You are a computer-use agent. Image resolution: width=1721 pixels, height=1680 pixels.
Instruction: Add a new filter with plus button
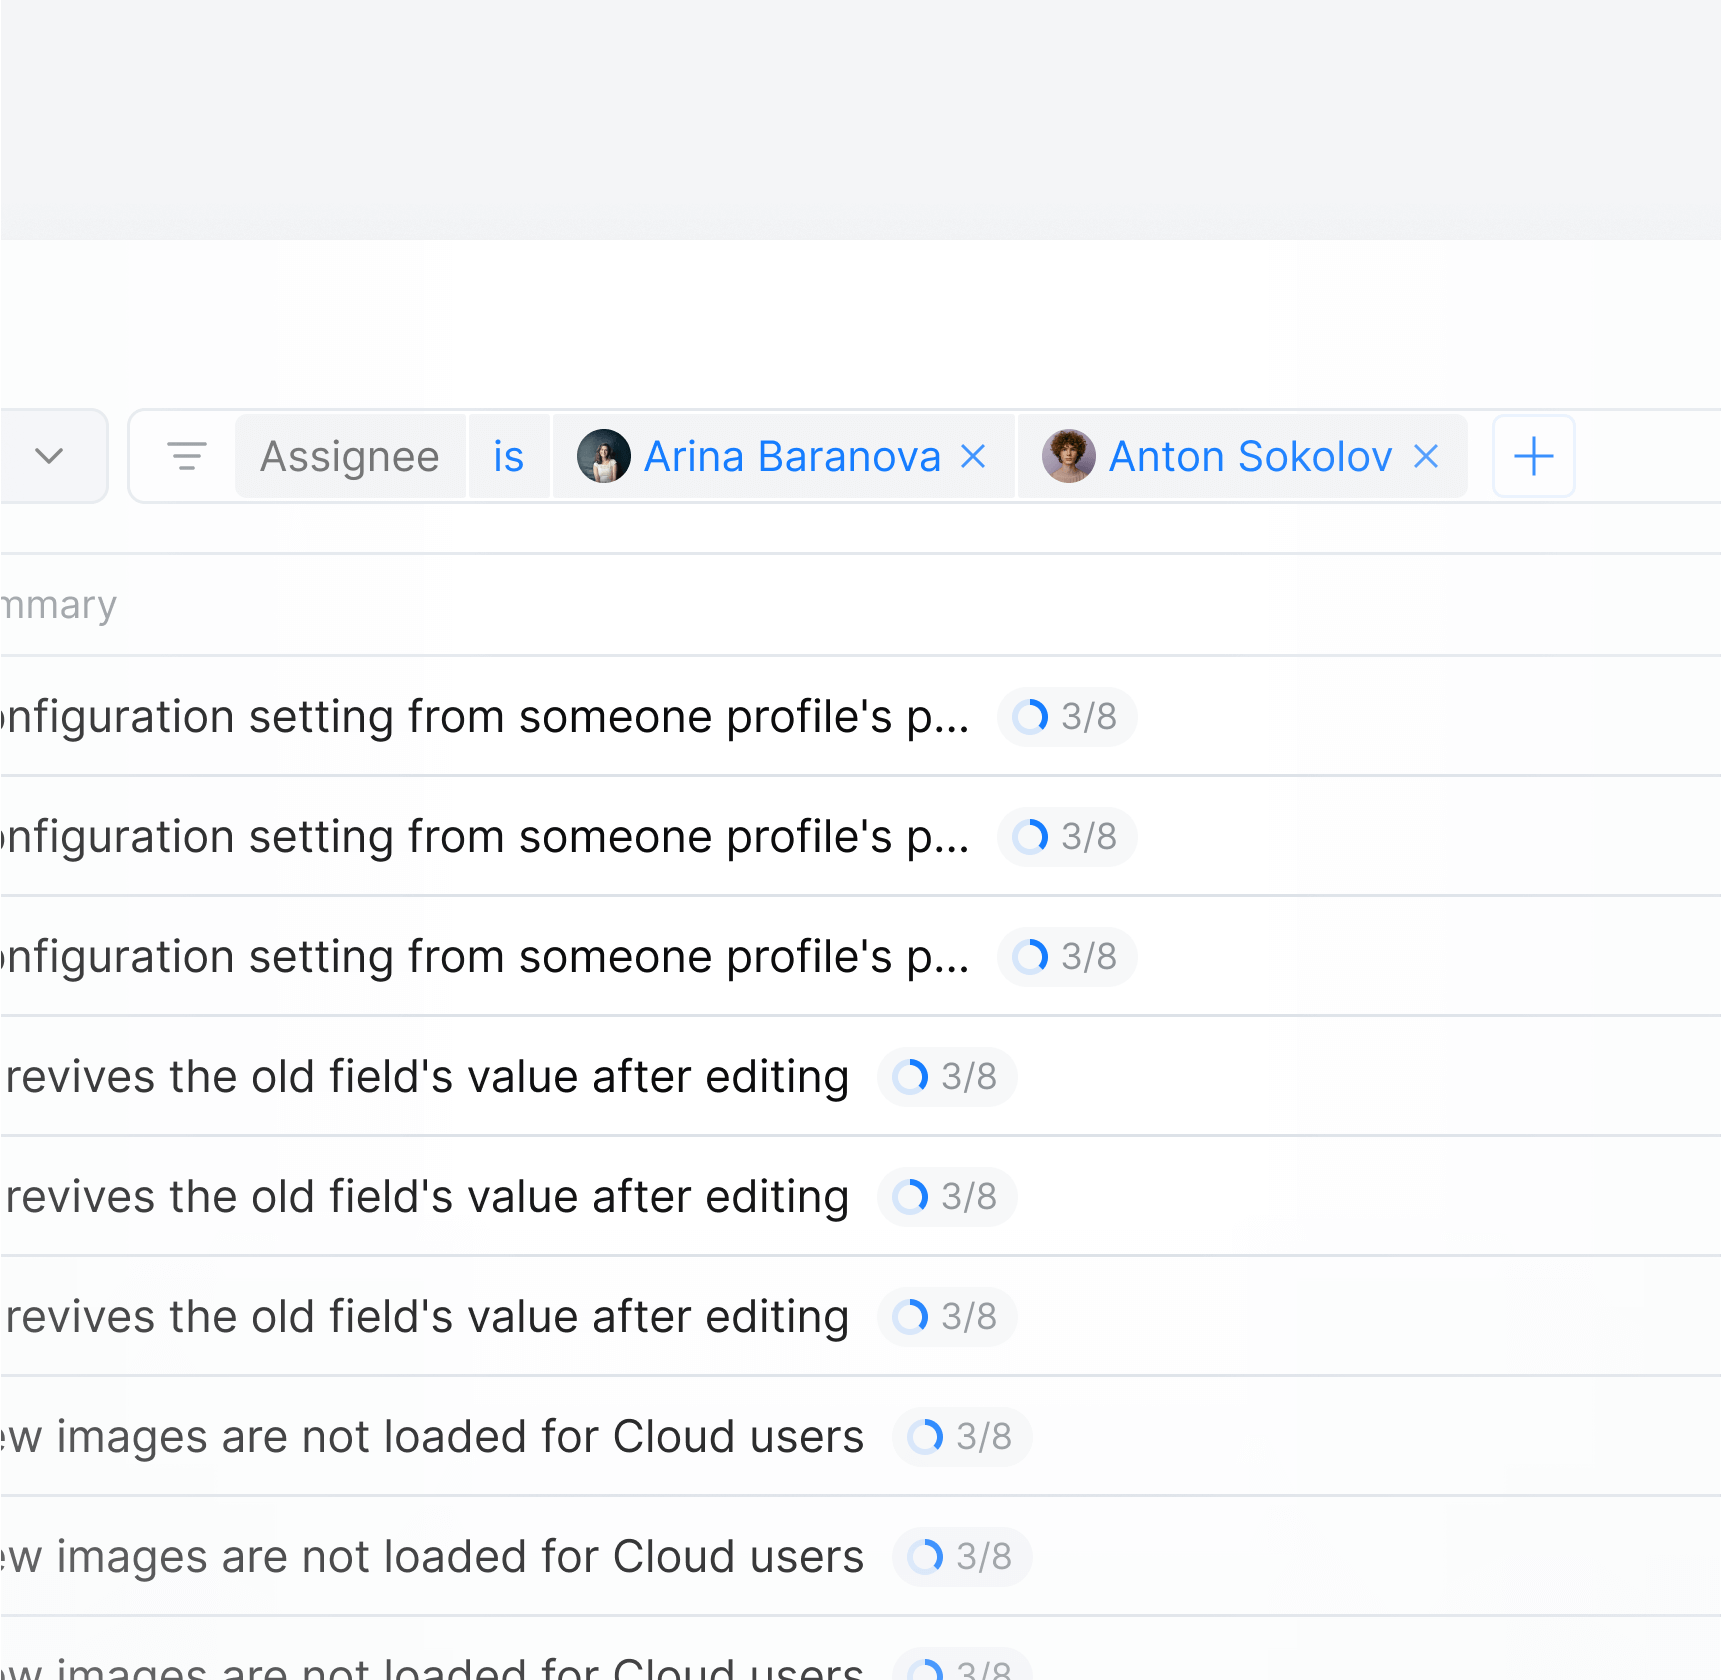point(1533,457)
